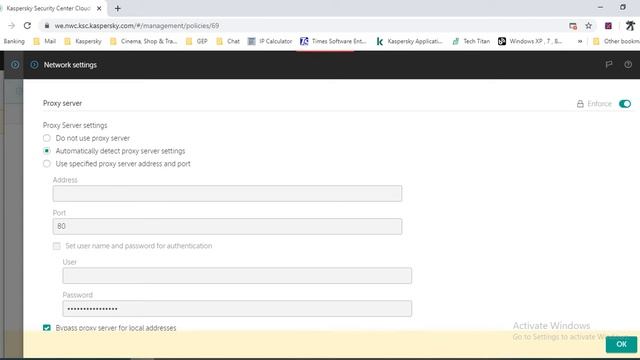This screenshot has width=640, height=360.
Task: Open the Other bookmarks folder
Action: (616, 41)
